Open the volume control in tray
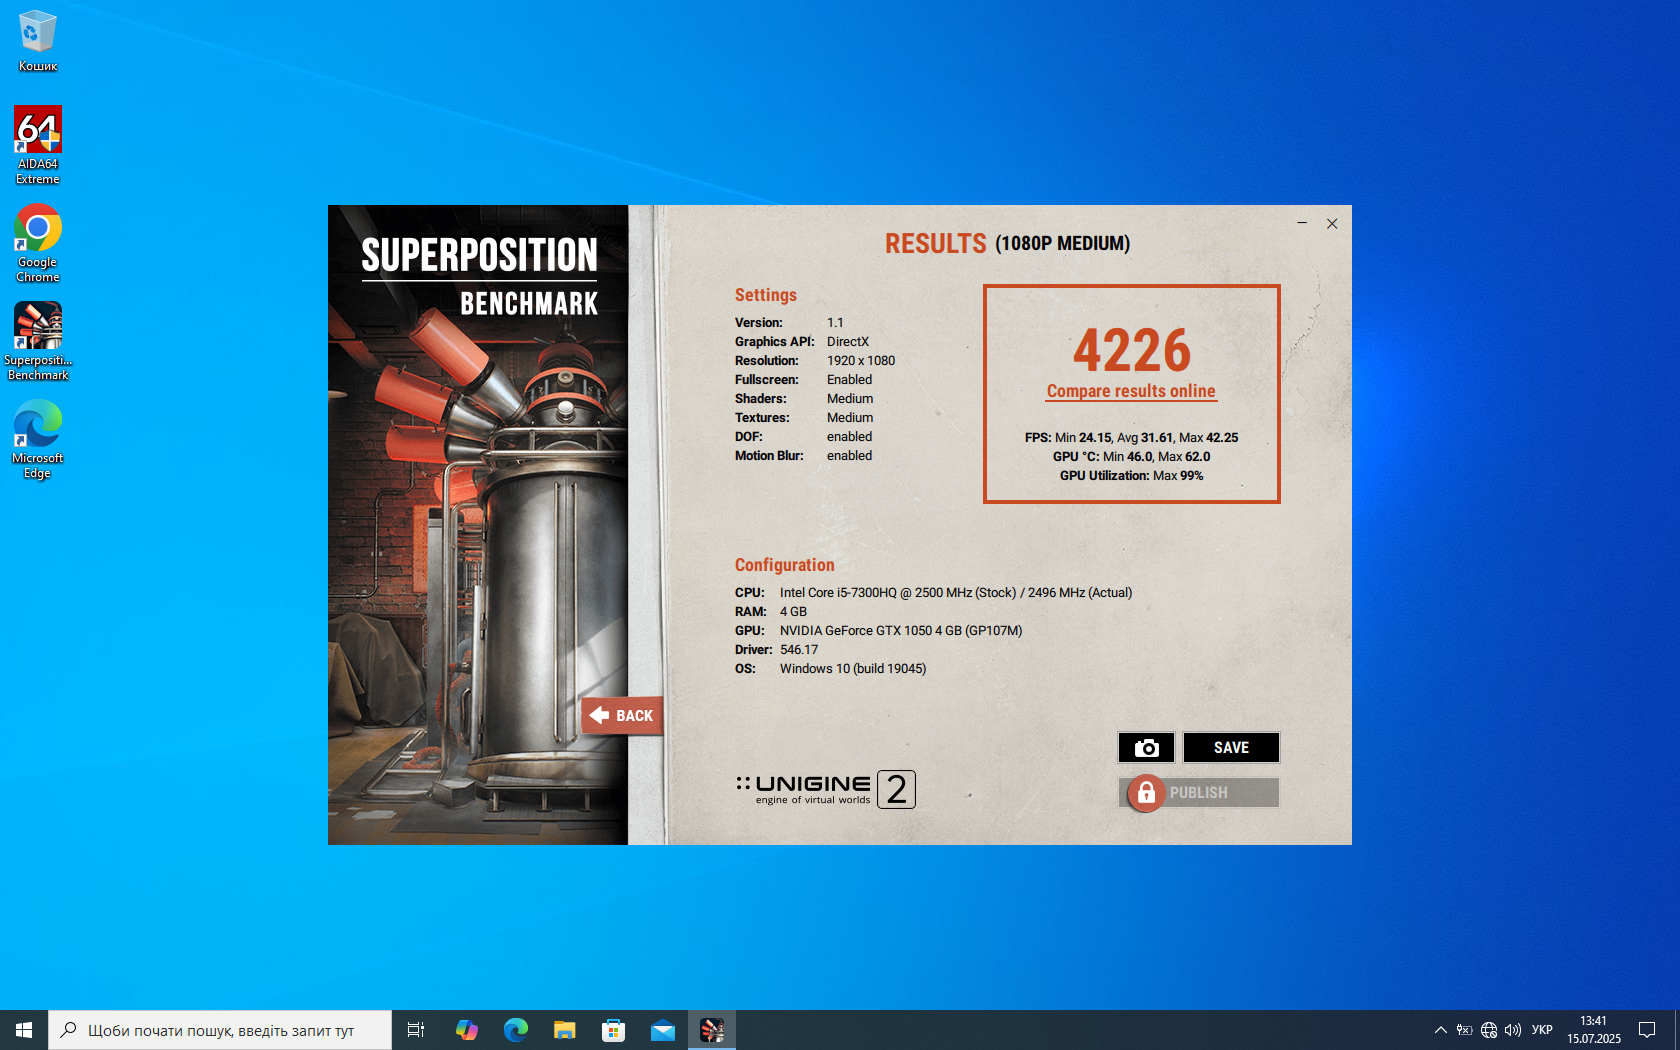1680x1050 pixels. click(x=1513, y=1030)
